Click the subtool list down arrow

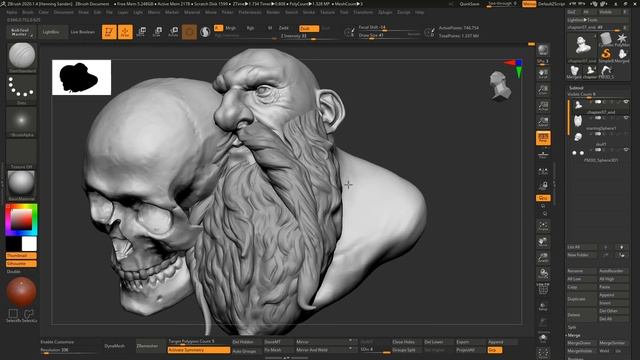tap(622, 247)
